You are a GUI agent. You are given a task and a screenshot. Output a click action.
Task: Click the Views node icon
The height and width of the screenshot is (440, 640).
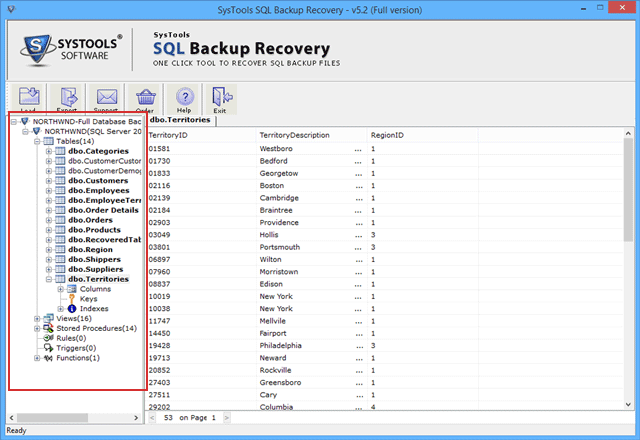tap(49, 318)
